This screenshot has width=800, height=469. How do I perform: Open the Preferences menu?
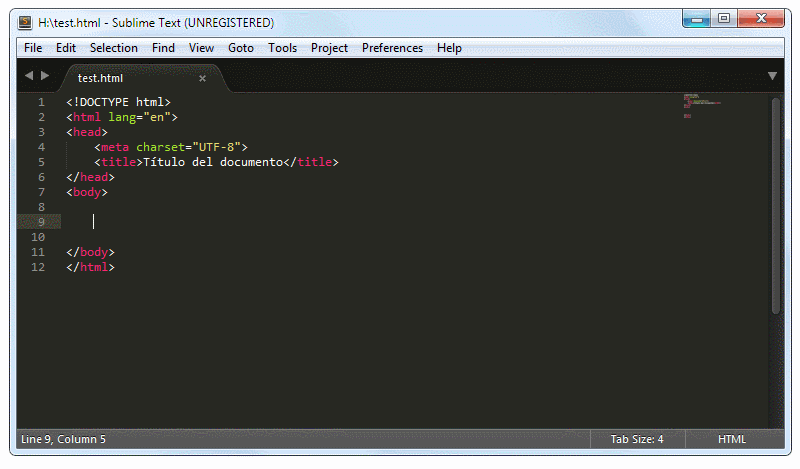[x=392, y=48]
